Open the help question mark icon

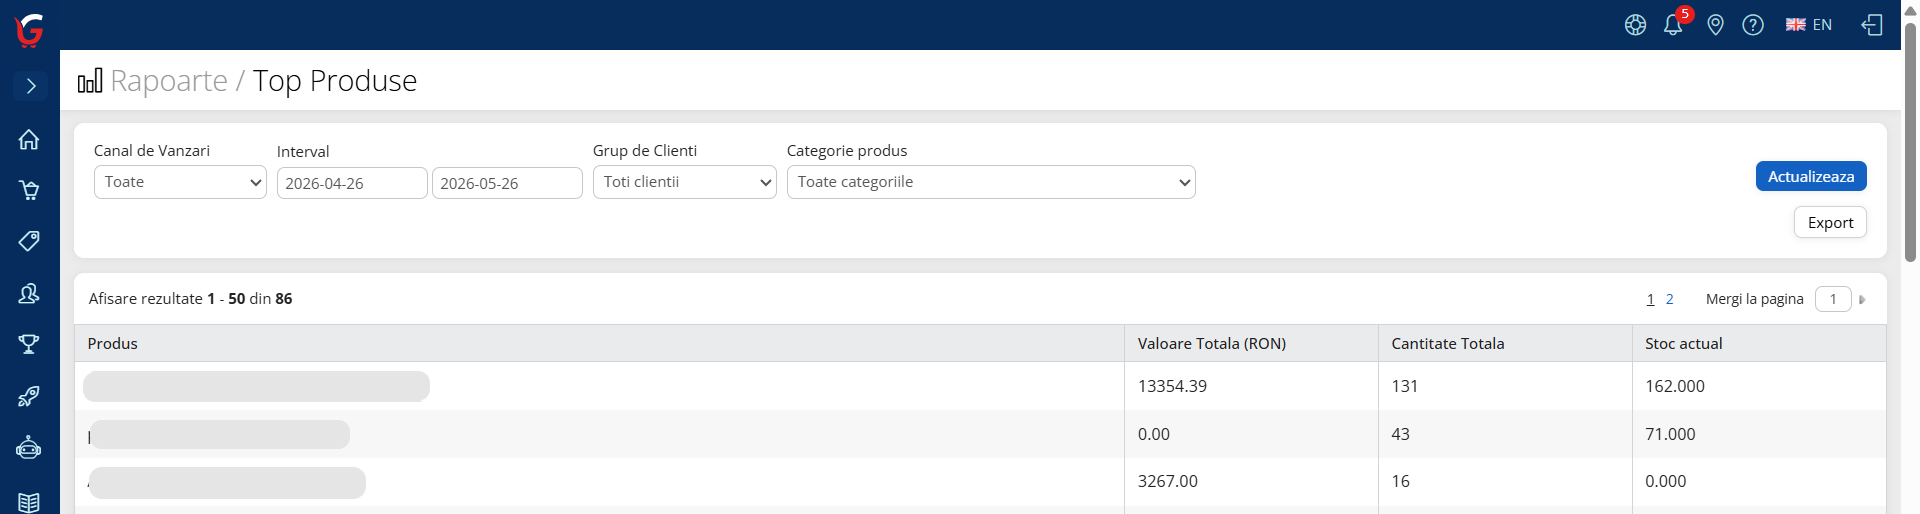(1753, 25)
